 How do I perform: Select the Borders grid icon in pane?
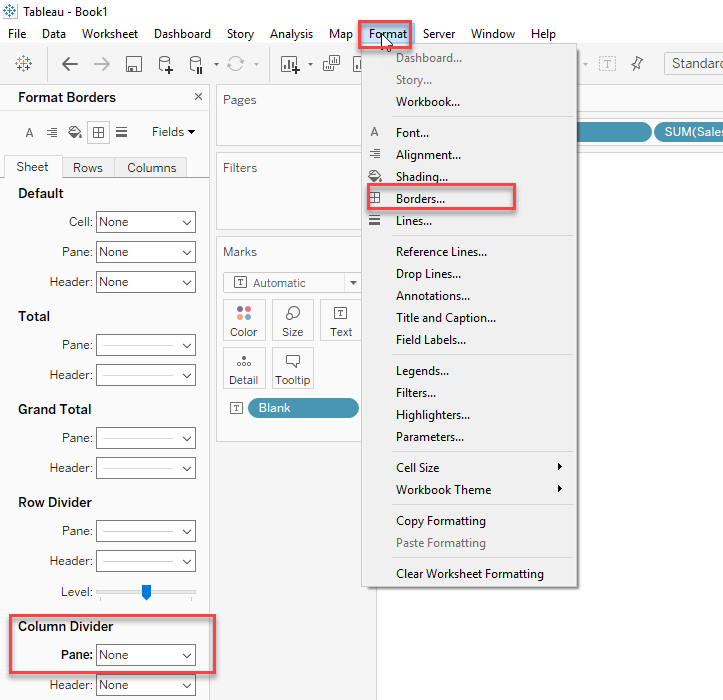[x=98, y=133]
